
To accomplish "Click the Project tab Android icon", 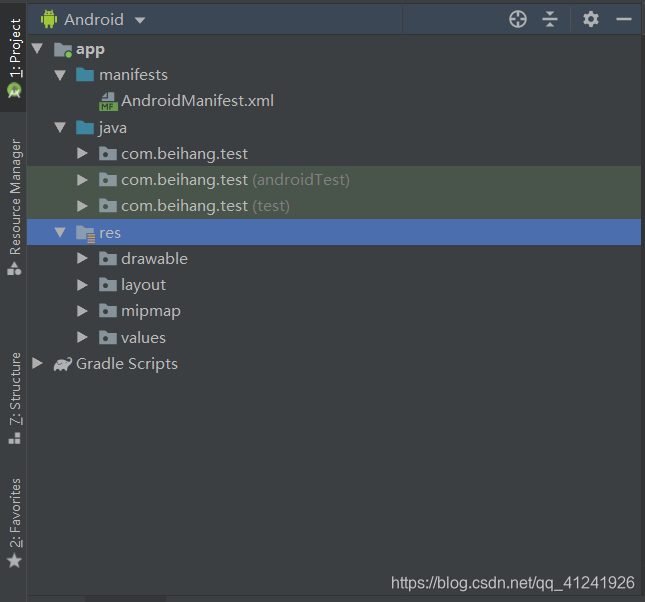I will tap(14, 90).
